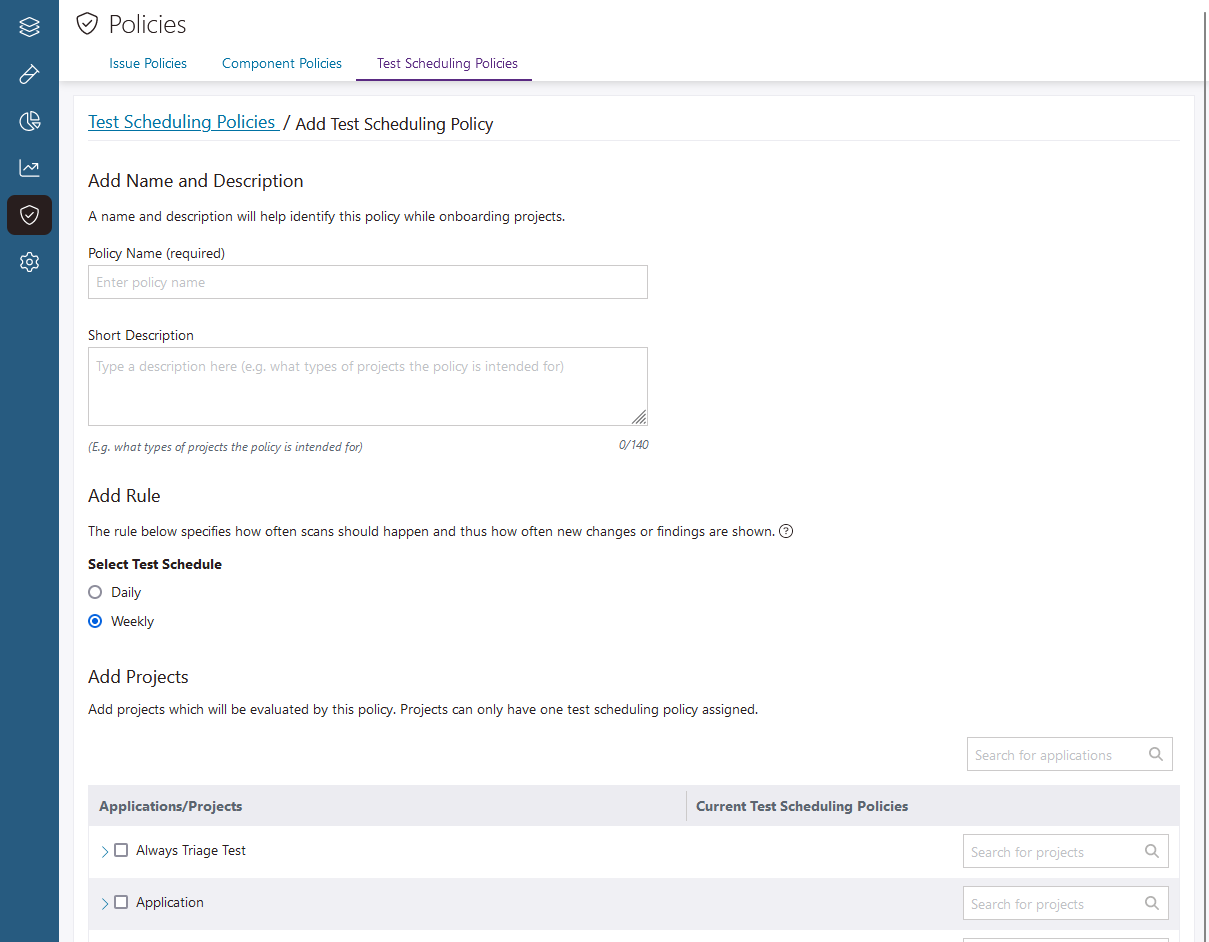1209x942 pixels.
Task: Click into the Short Description text area
Action: 368,386
